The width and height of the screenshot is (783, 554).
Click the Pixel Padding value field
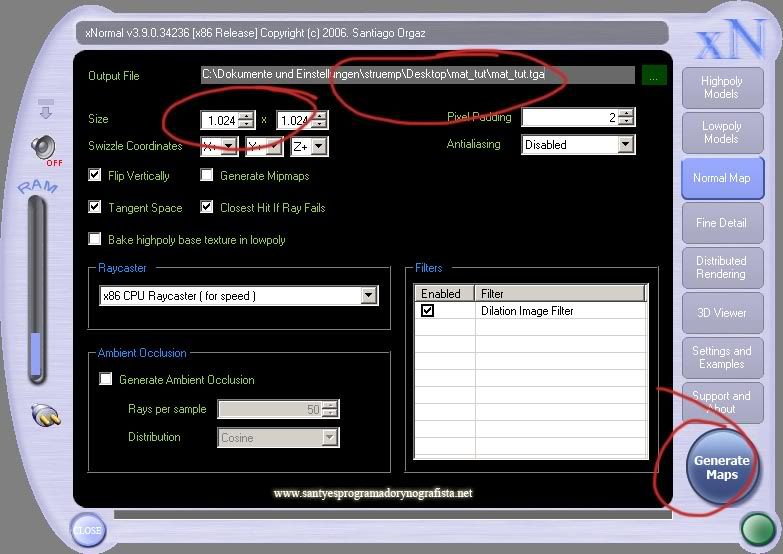[x=570, y=117]
